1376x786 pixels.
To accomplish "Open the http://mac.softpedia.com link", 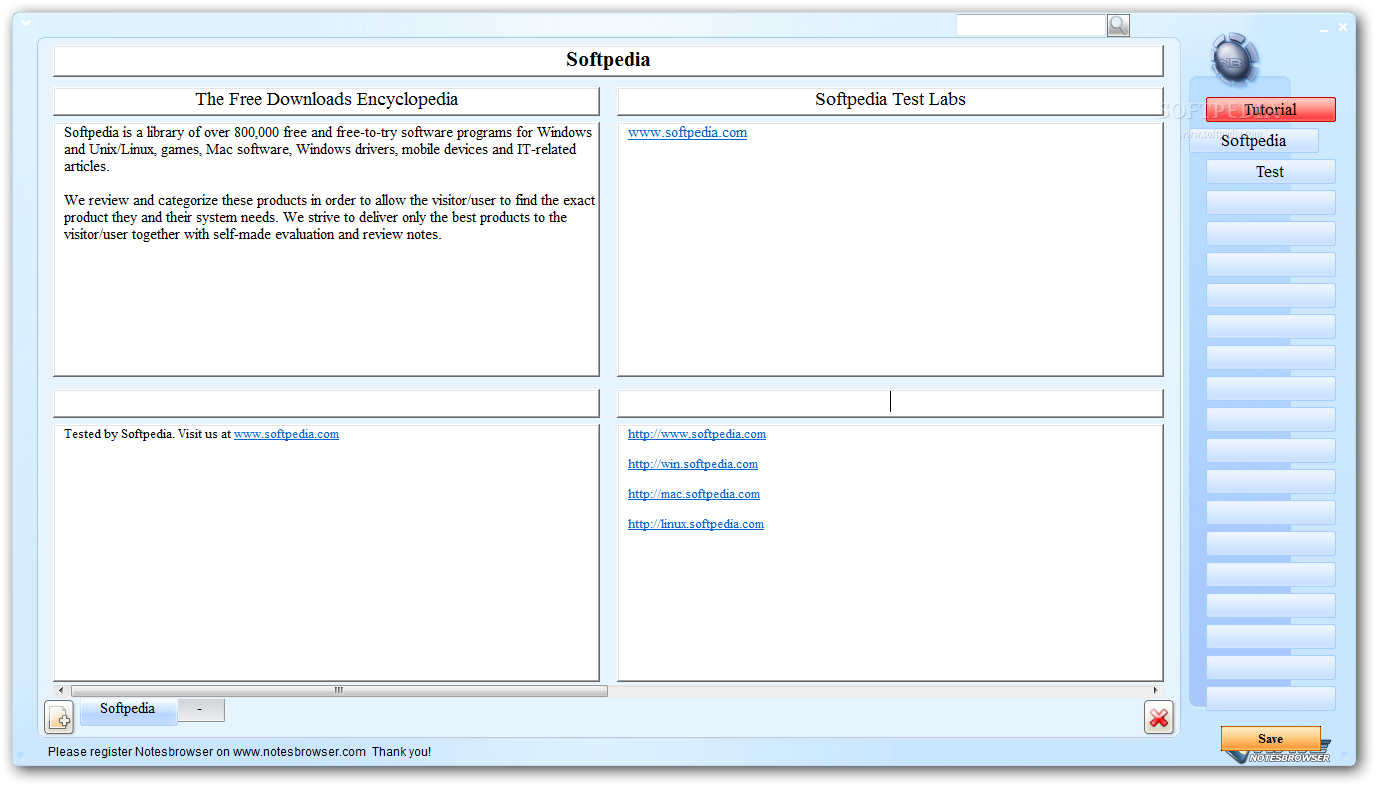I will click(x=694, y=494).
